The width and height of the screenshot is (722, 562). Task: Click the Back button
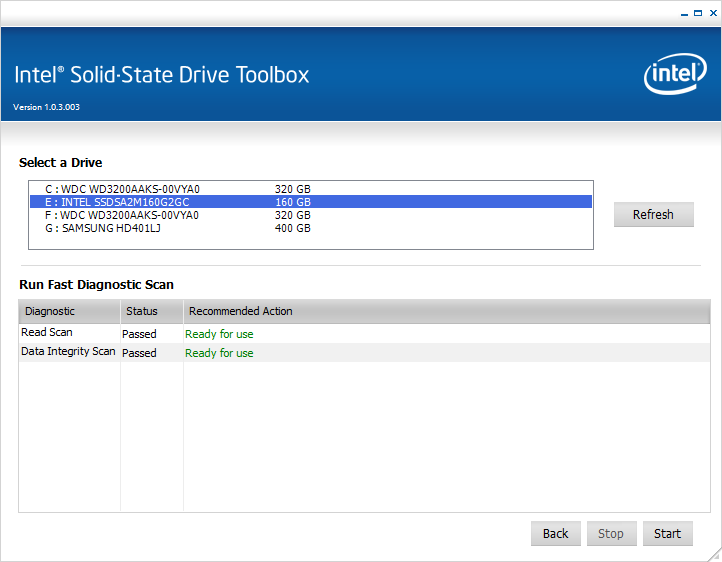pyautogui.click(x=555, y=533)
